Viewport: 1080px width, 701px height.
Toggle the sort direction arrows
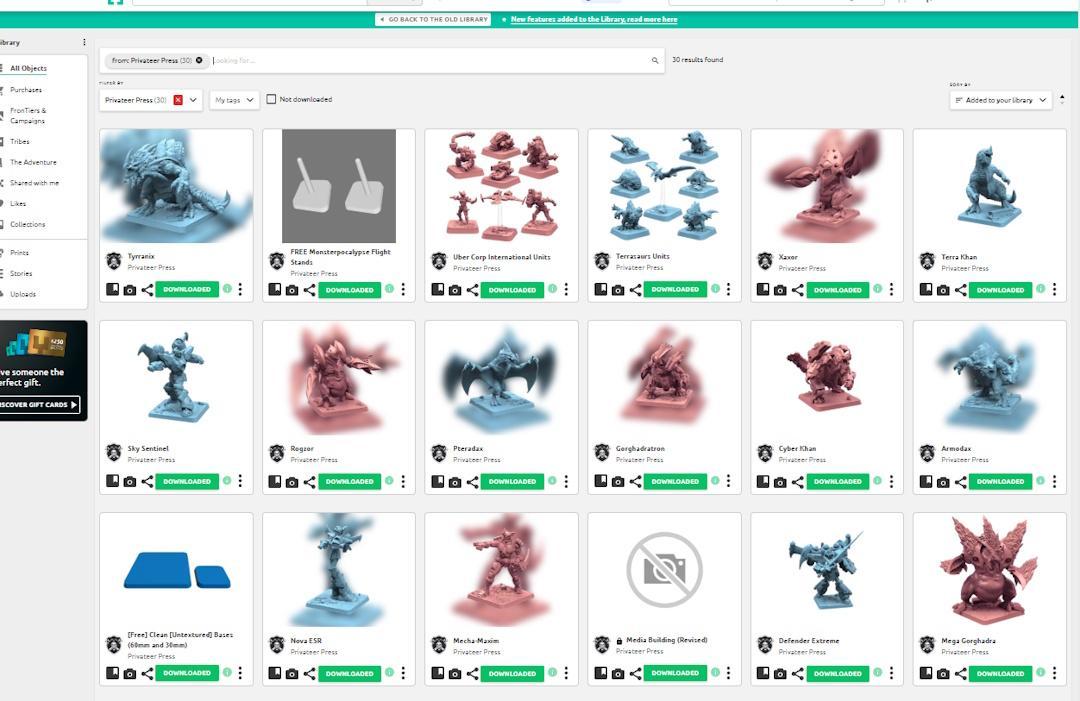coord(1062,100)
